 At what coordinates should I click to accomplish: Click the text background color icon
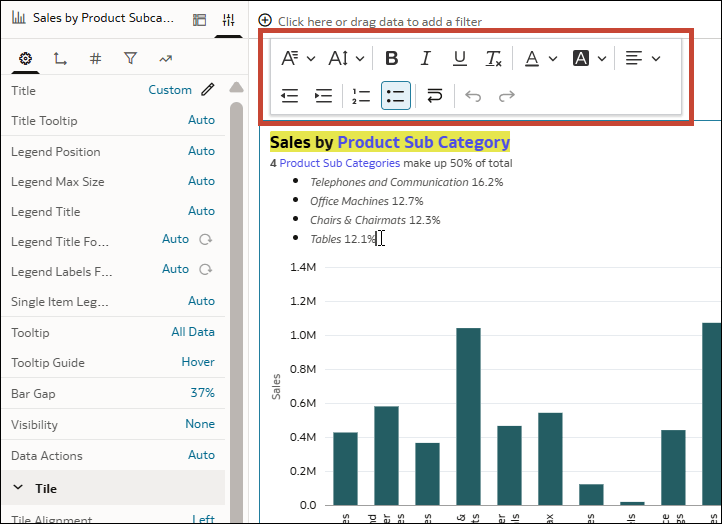(x=581, y=58)
